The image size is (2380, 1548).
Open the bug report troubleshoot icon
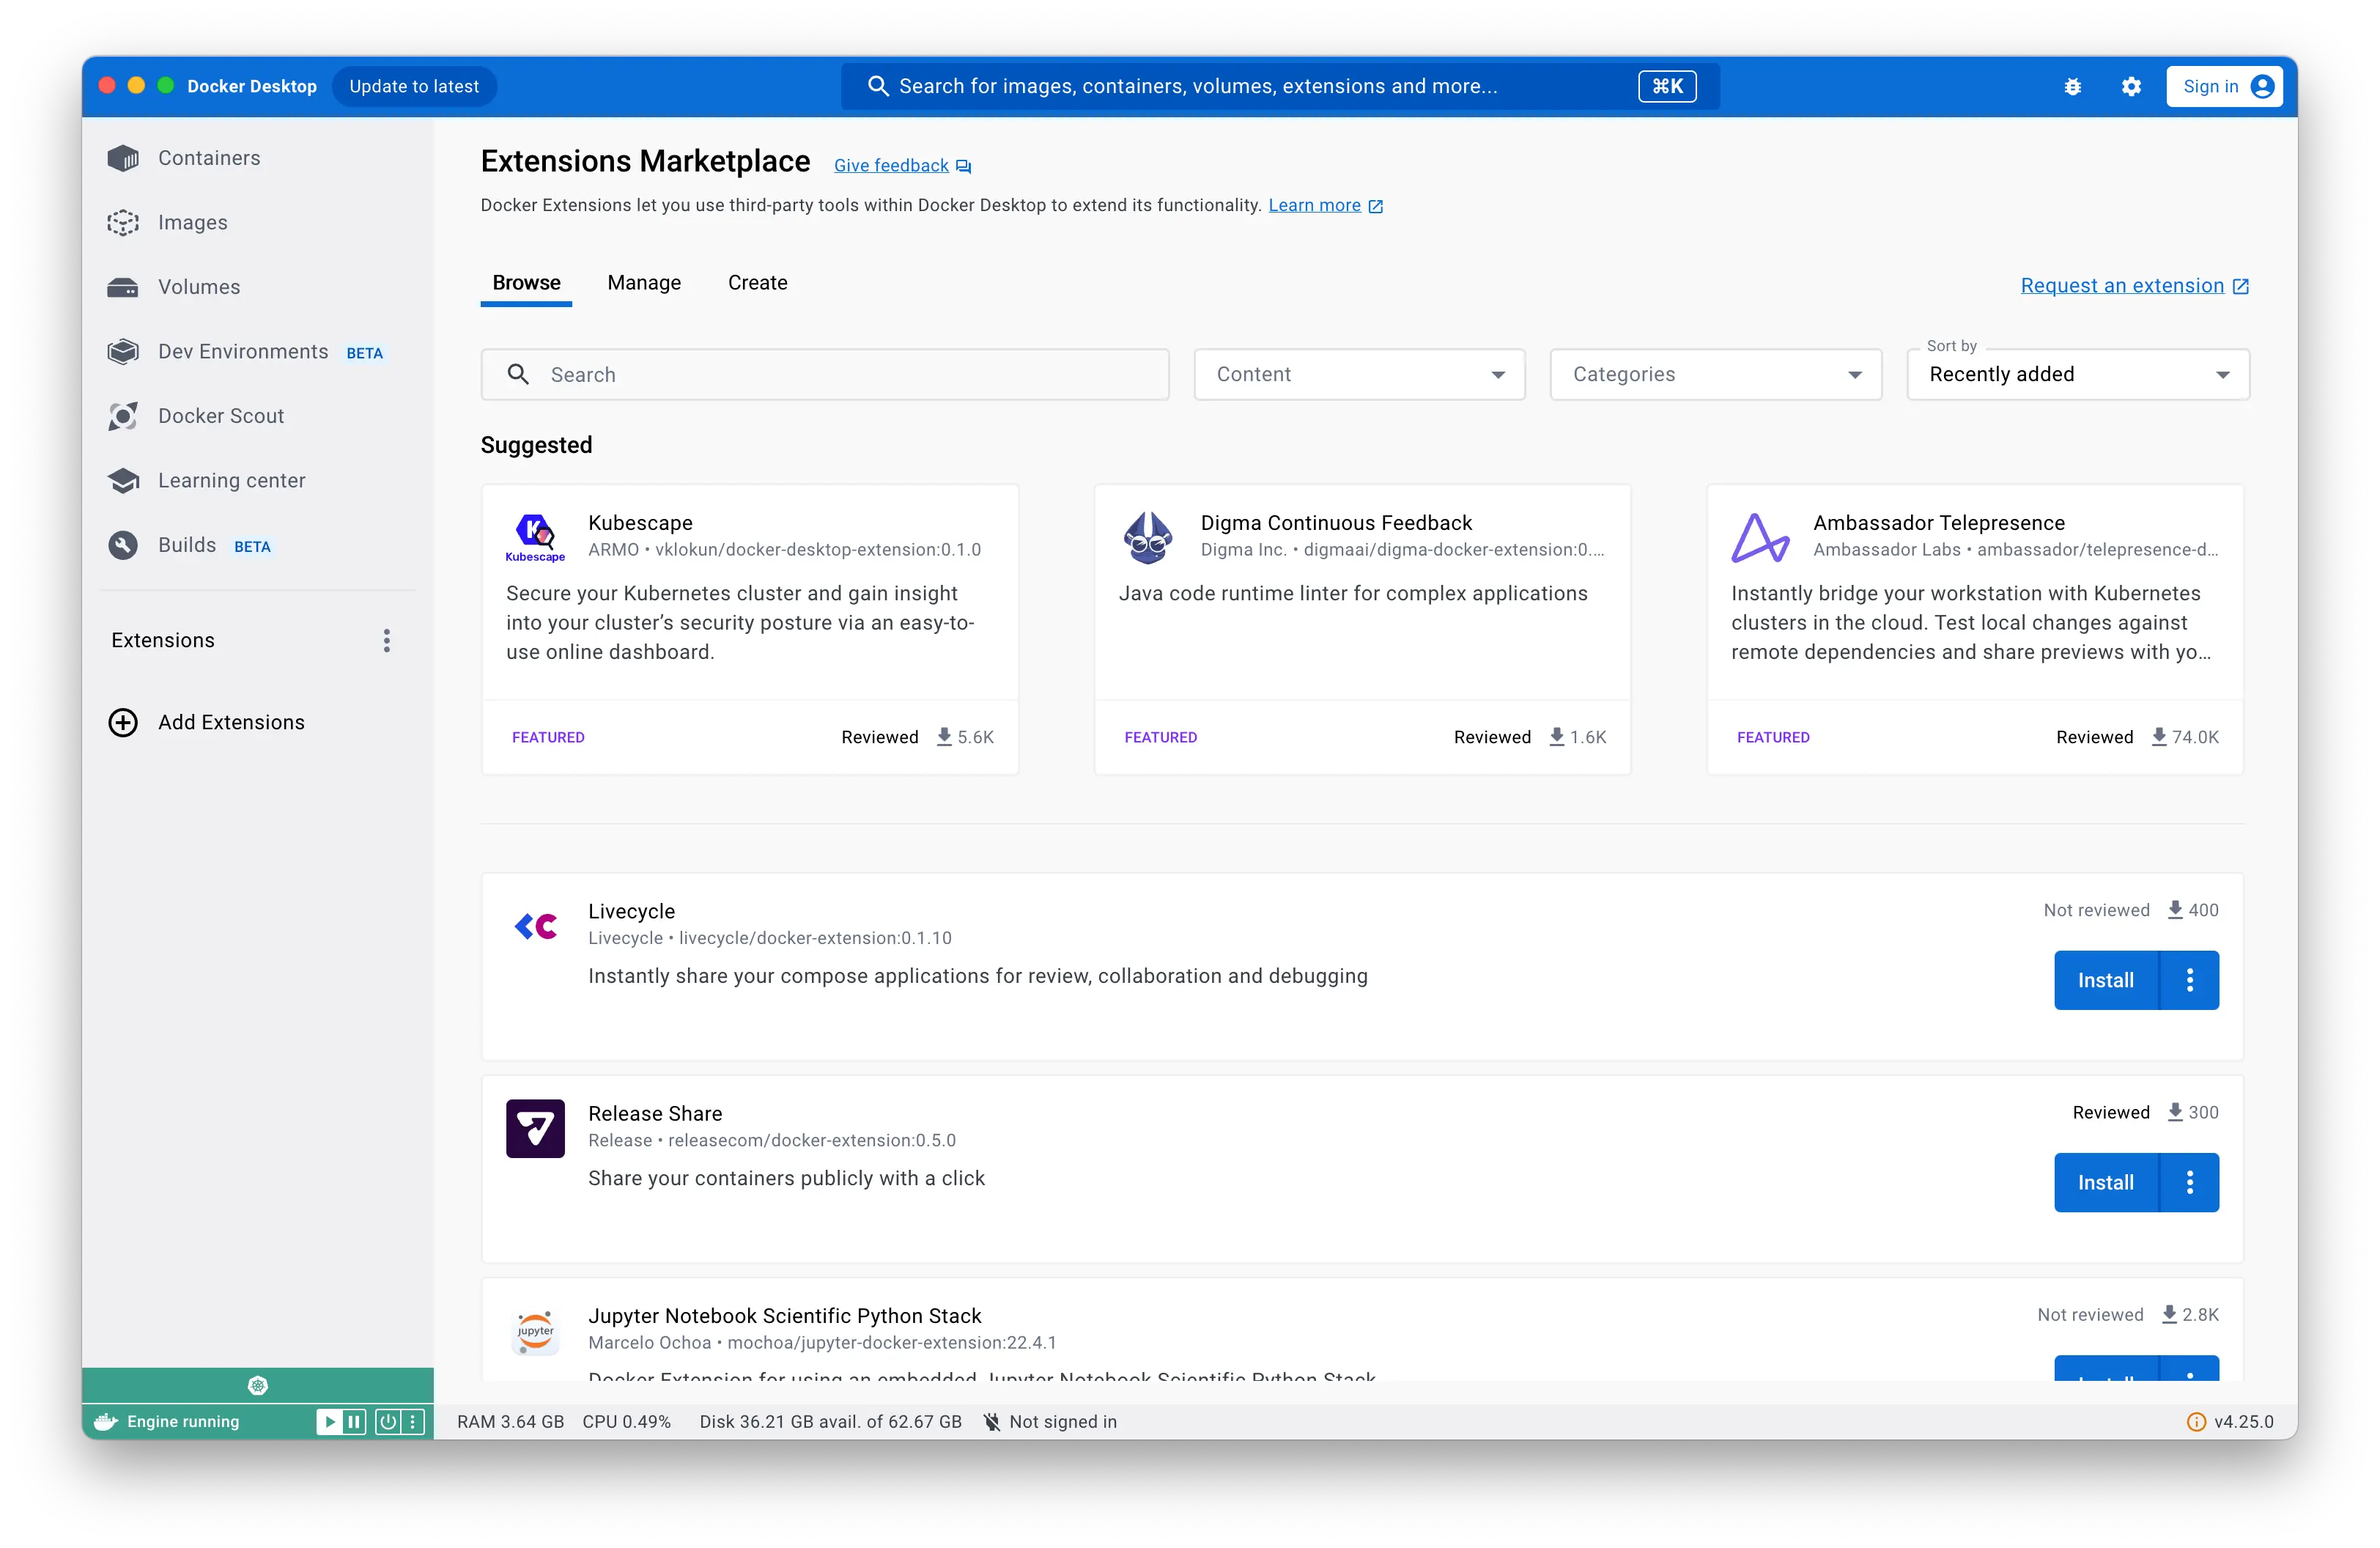[2073, 87]
